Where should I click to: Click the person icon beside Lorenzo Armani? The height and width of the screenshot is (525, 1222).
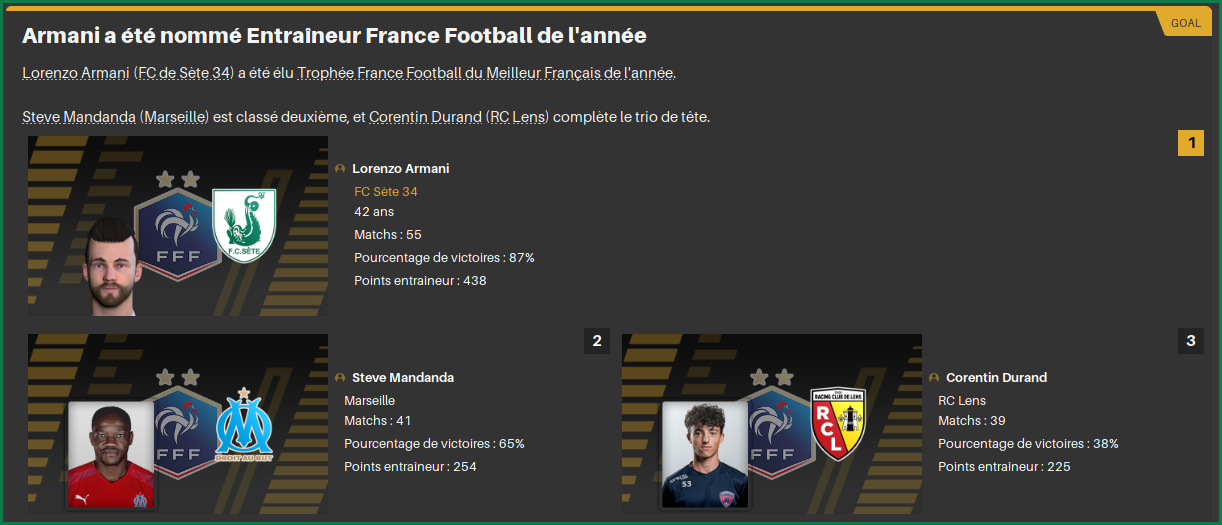click(340, 169)
